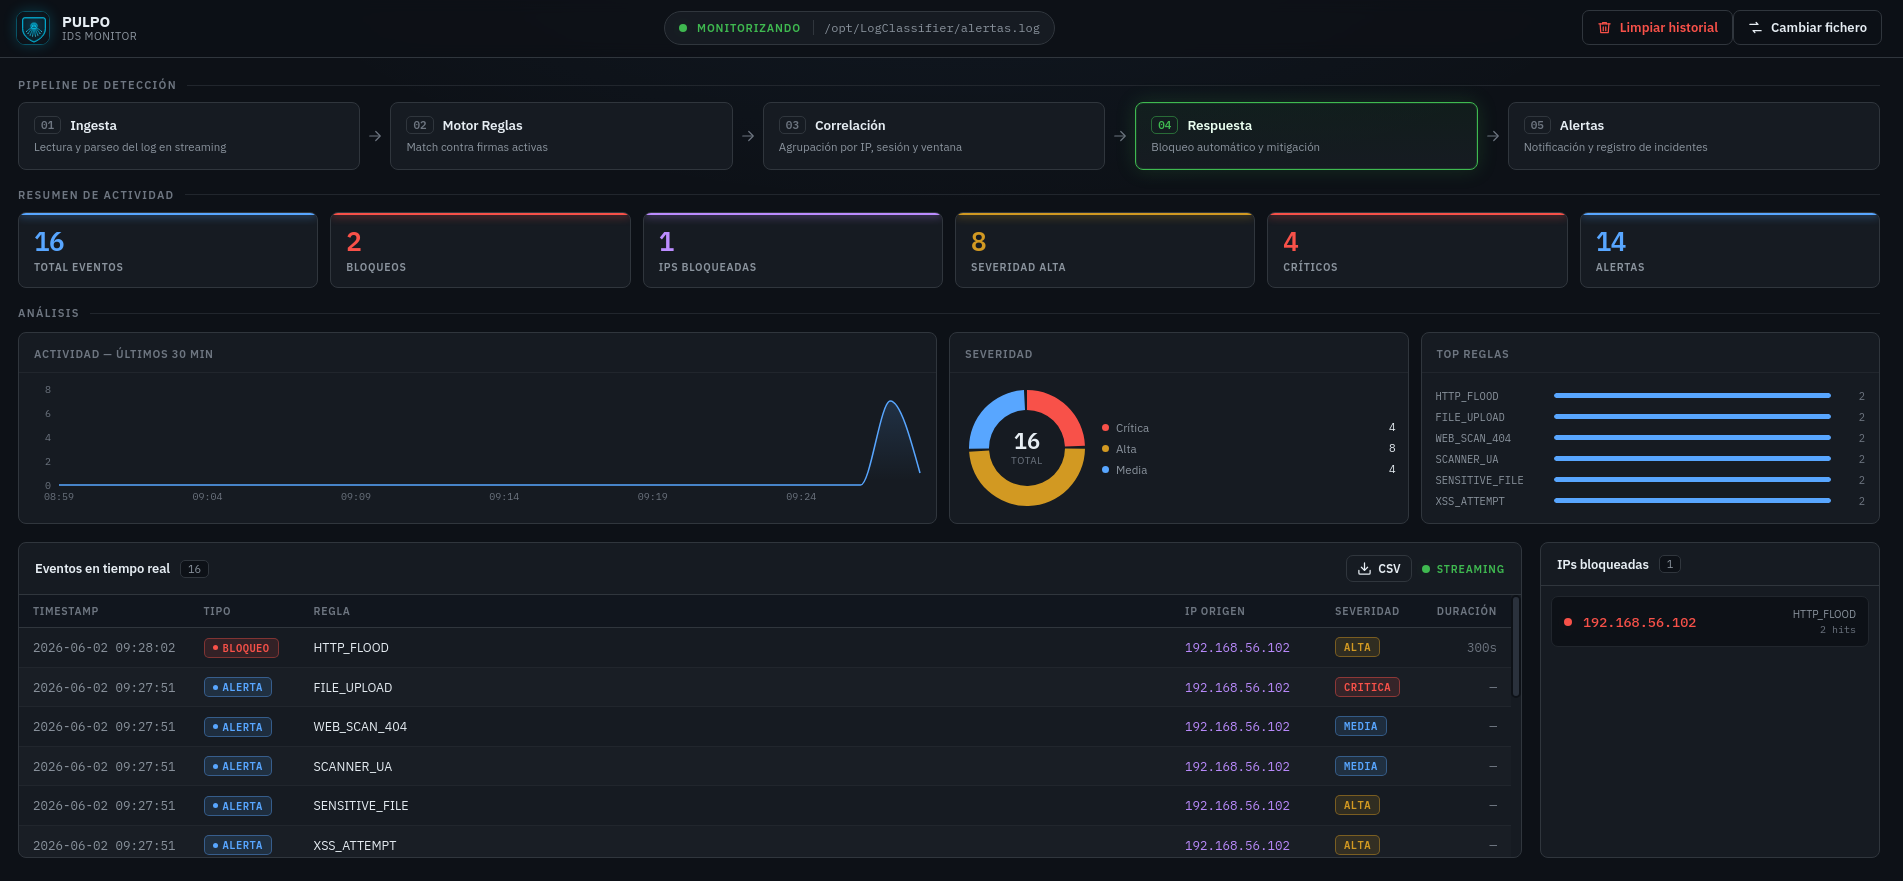Image resolution: width=1903 pixels, height=881 pixels.
Task: Click the log path /opt/LogClassifier/alertas.log
Action: 932,28
